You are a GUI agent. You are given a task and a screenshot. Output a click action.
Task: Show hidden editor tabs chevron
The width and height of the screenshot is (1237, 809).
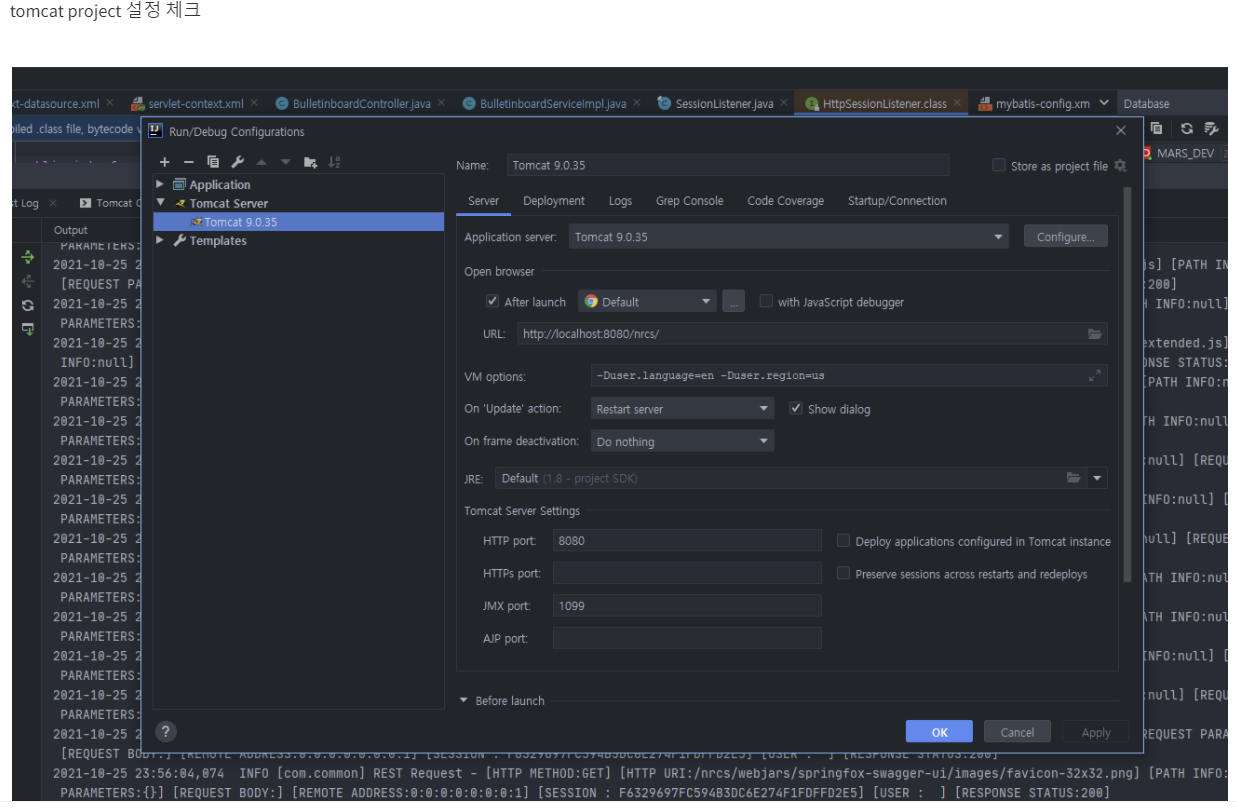click(x=1104, y=103)
